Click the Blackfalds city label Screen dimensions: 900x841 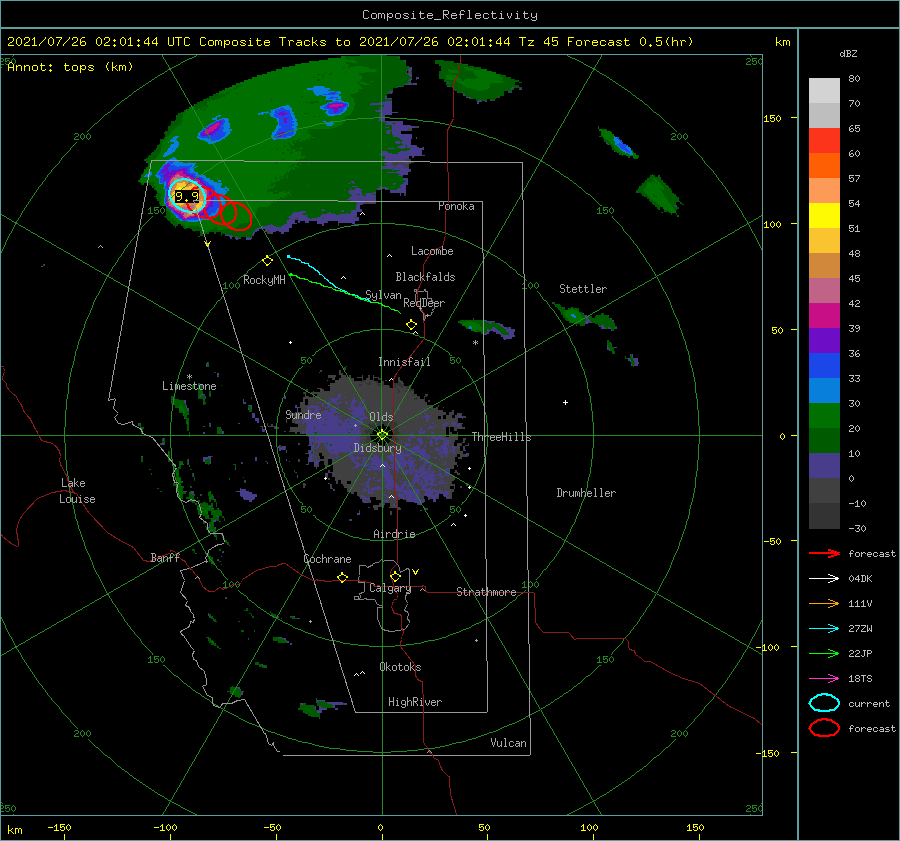click(425, 277)
